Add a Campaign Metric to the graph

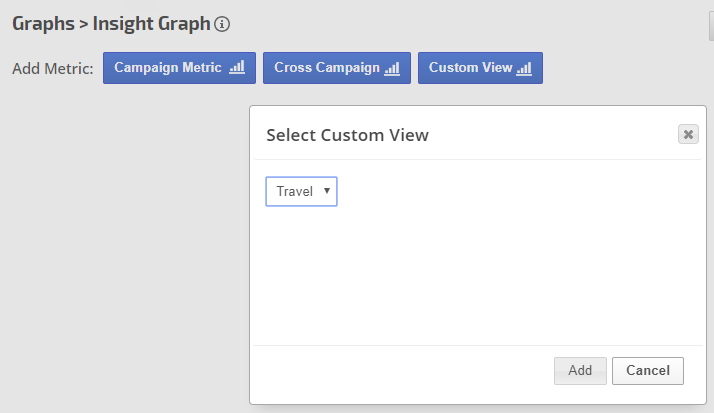click(170, 68)
